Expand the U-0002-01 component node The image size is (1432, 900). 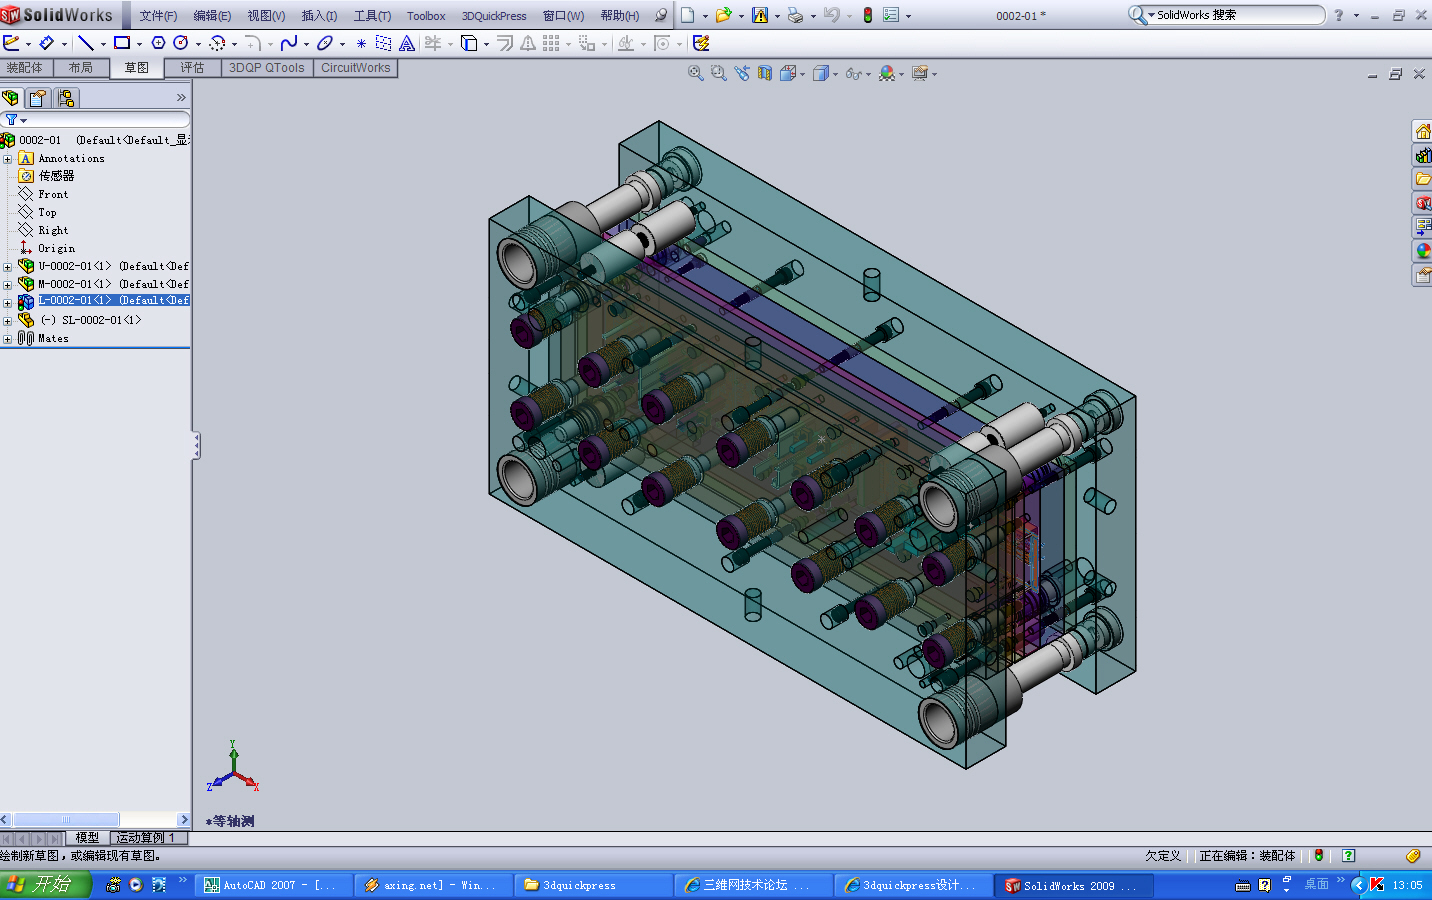pos(8,267)
